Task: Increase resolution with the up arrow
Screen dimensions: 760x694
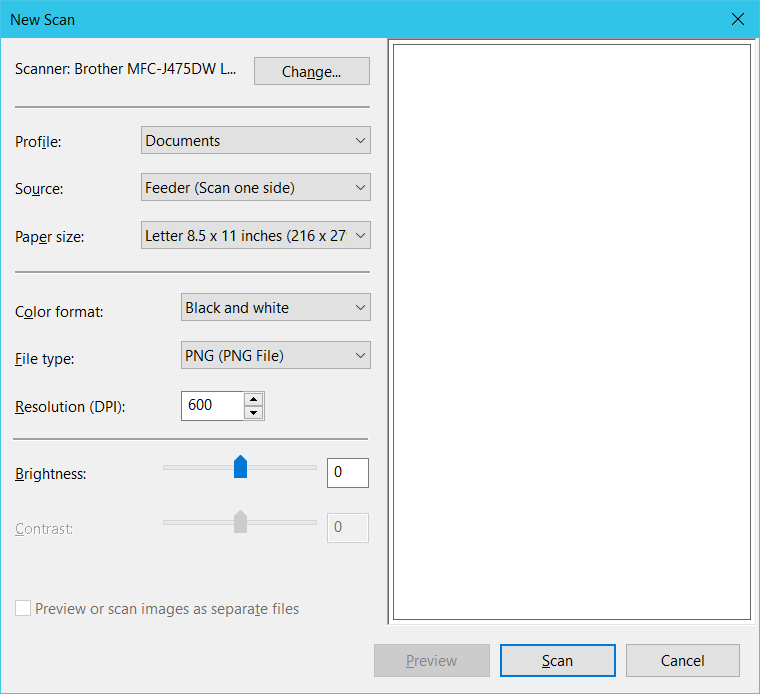Action: pyautogui.click(x=254, y=400)
